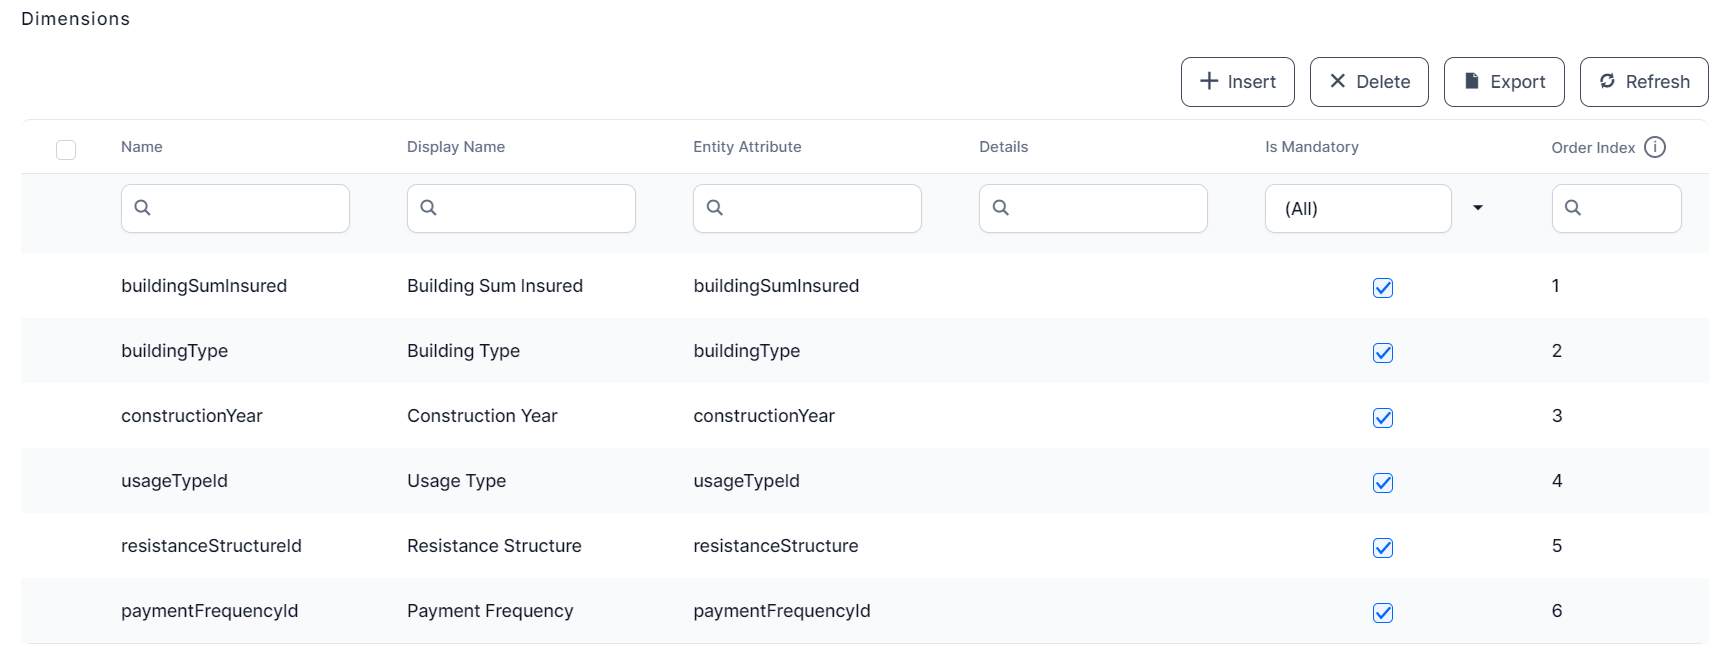Click the Insert button
This screenshot has width=1726, height=657.
coord(1237,82)
